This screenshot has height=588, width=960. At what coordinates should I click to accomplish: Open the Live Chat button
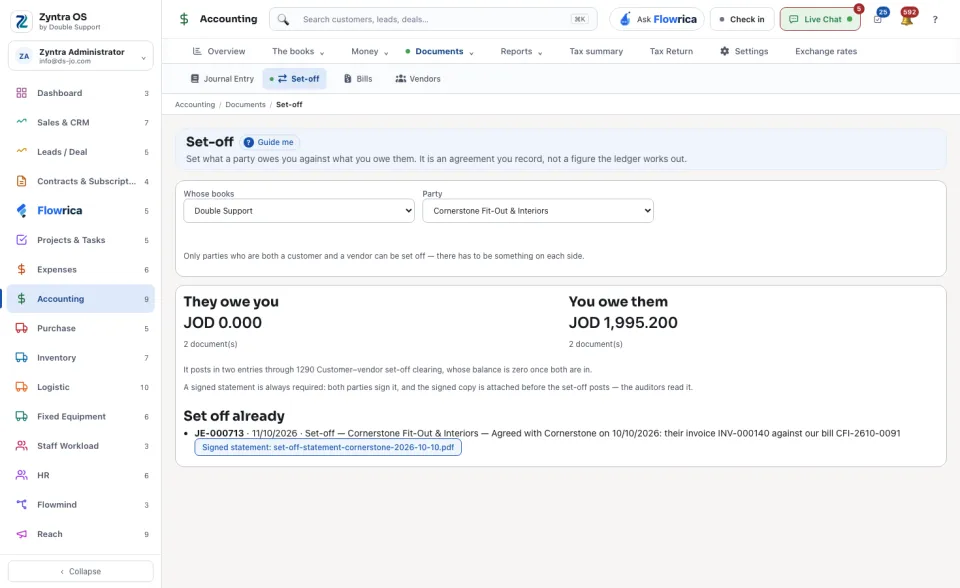(x=820, y=19)
